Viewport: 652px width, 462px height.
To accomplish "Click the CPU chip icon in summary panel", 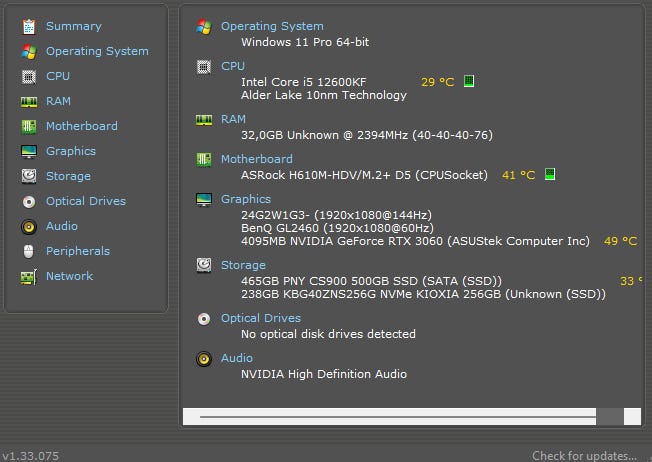I will [204, 67].
